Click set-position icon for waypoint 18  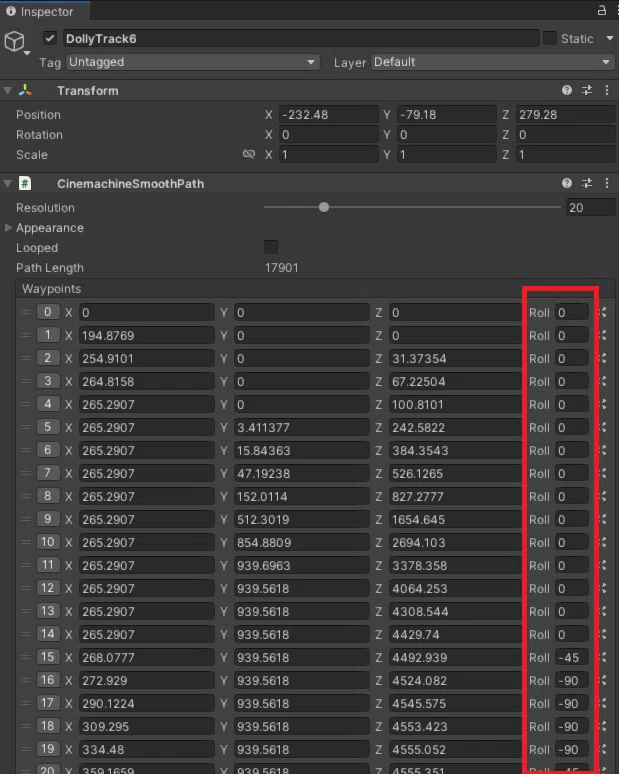(603, 726)
